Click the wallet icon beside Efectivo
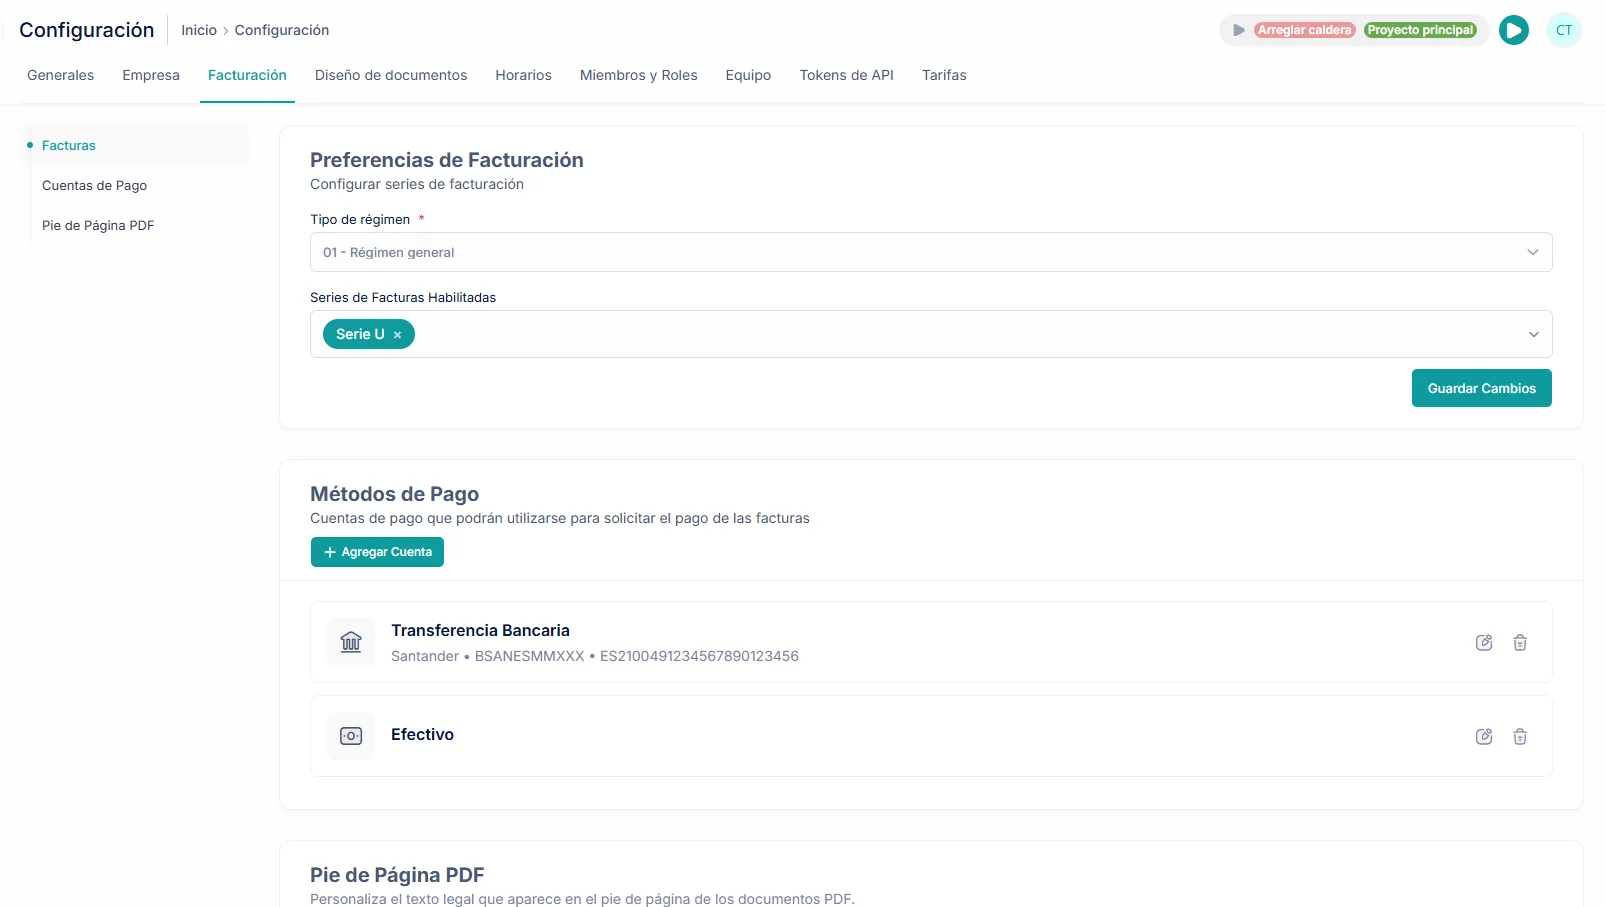 point(351,736)
